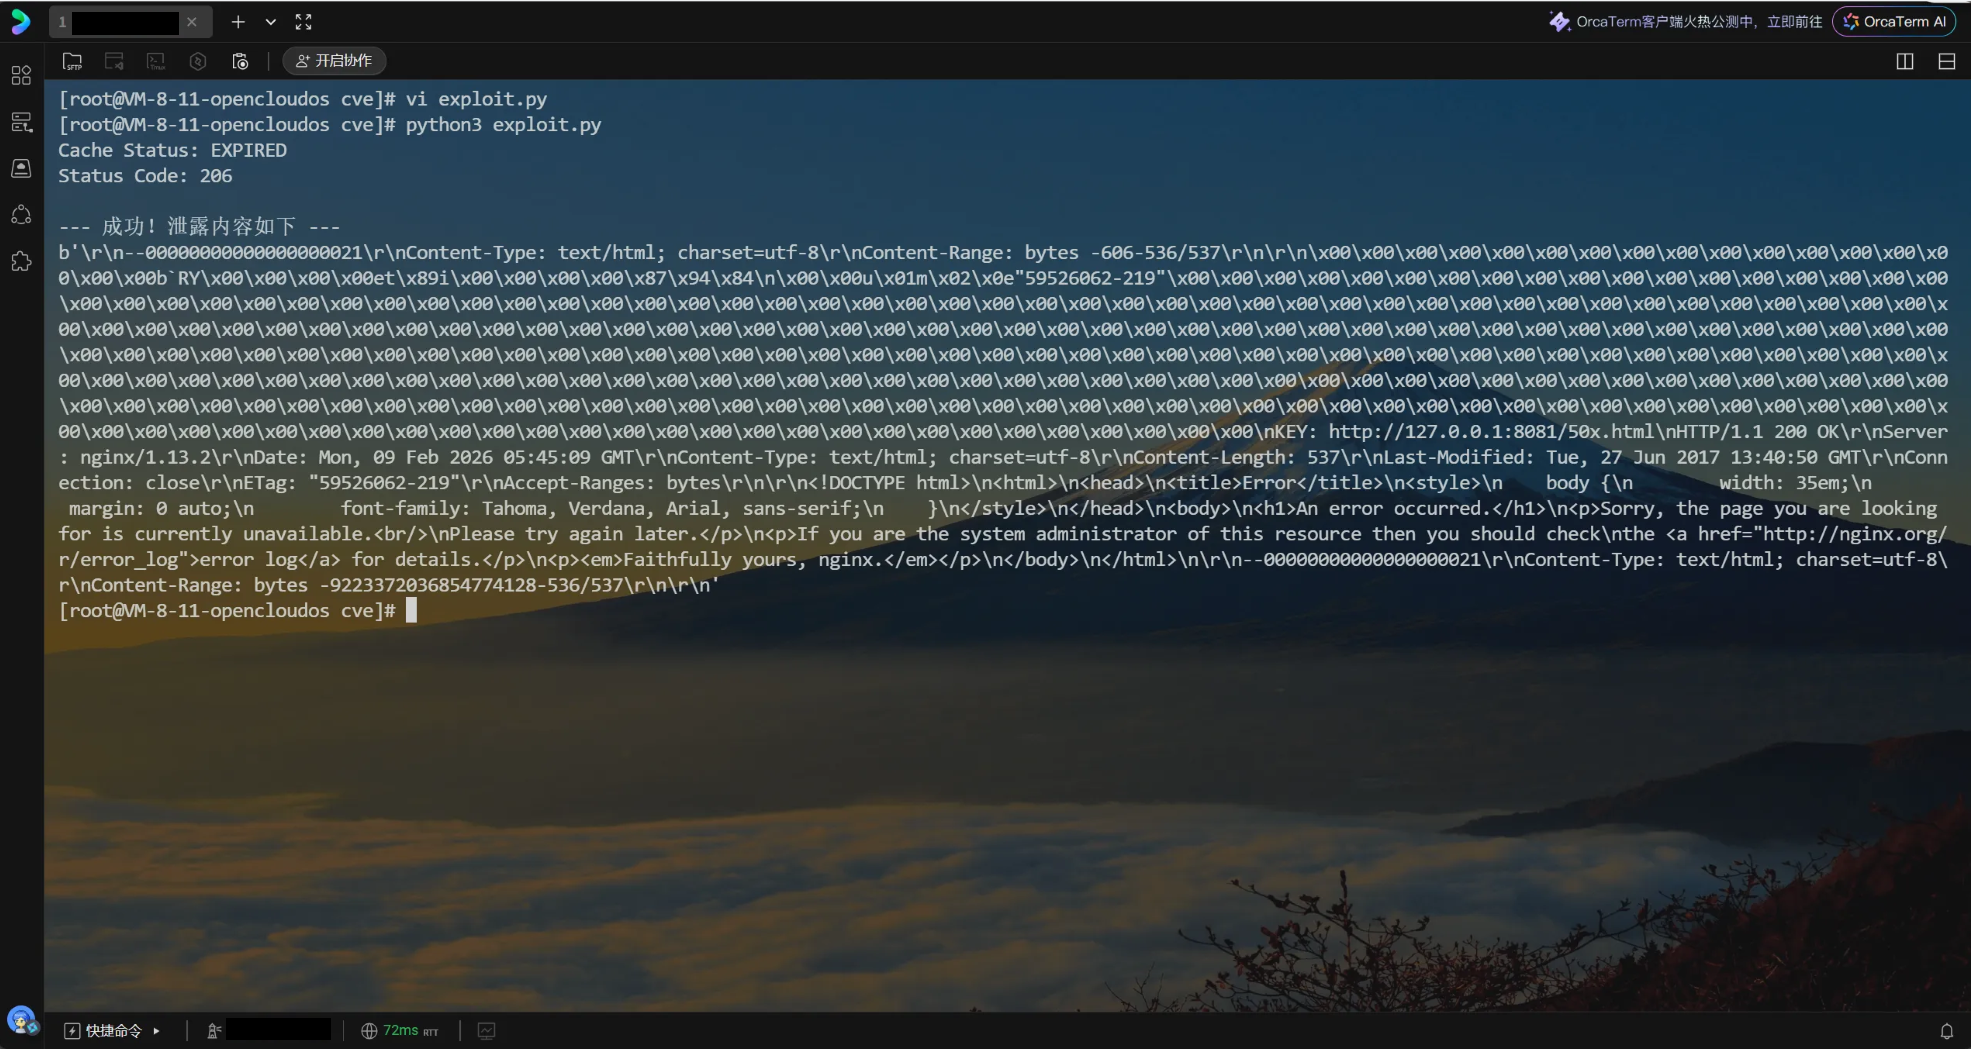Click the OrcaTerm logo icon

(x=21, y=21)
